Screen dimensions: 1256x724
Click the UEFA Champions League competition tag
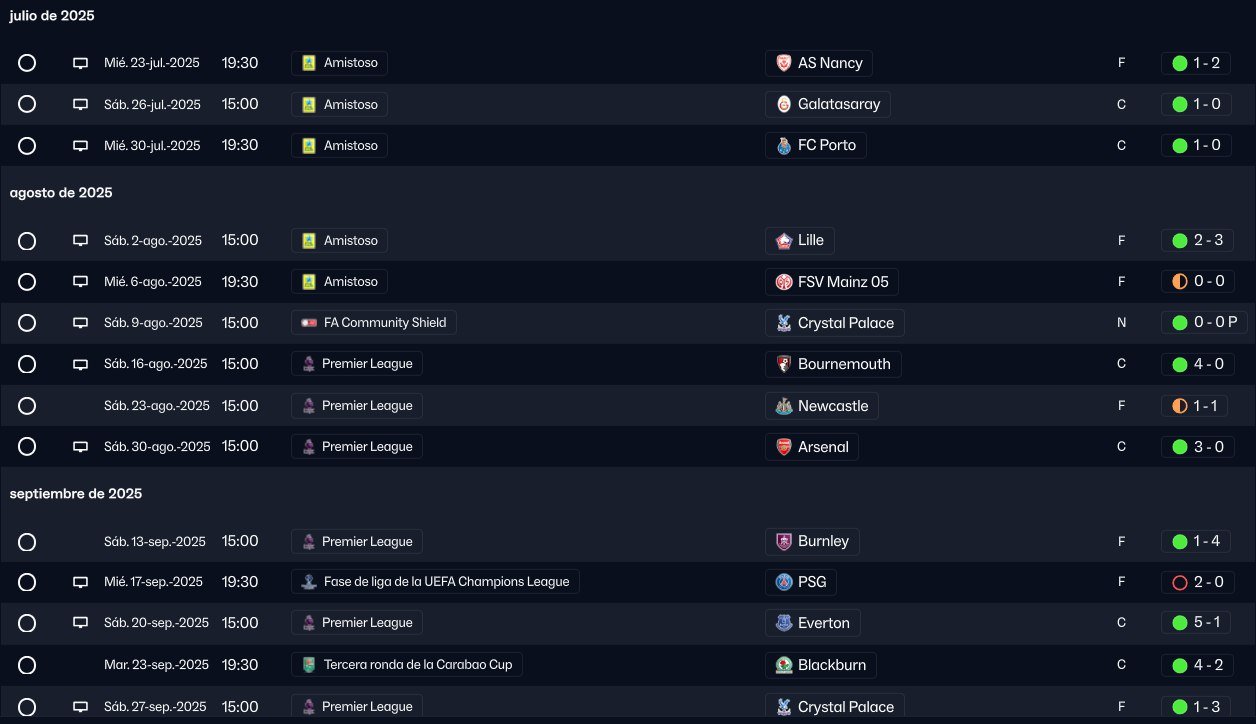click(x=435, y=582)
